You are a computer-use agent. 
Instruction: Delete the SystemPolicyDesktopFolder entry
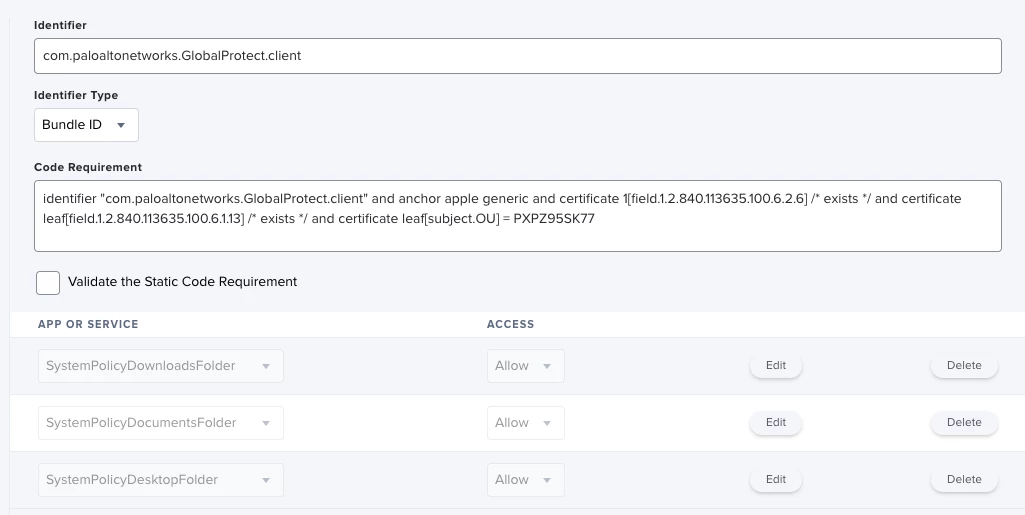(x=964, y=480)
